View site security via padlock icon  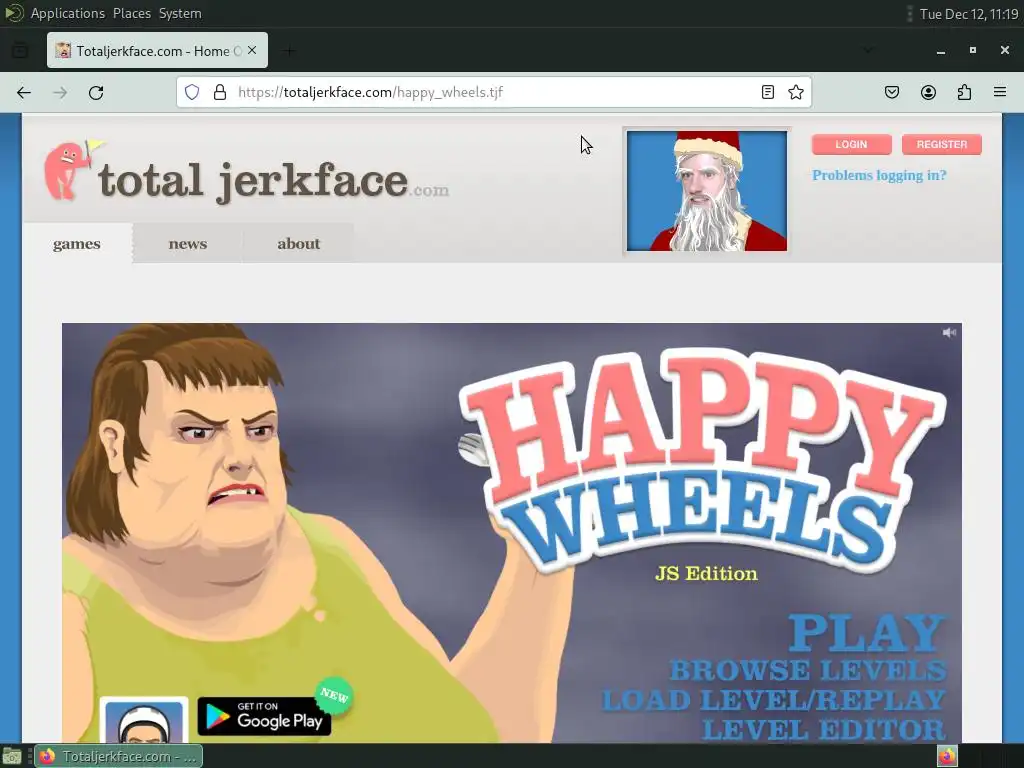tap(220, 92)
